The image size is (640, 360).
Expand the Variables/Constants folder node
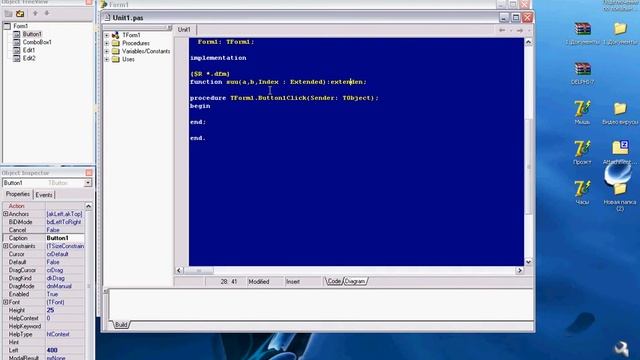pos(107,51)
